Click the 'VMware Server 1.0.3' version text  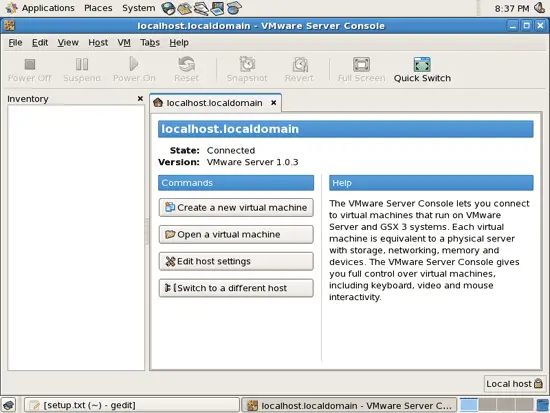pyautogui.click(x=253, y=162)
